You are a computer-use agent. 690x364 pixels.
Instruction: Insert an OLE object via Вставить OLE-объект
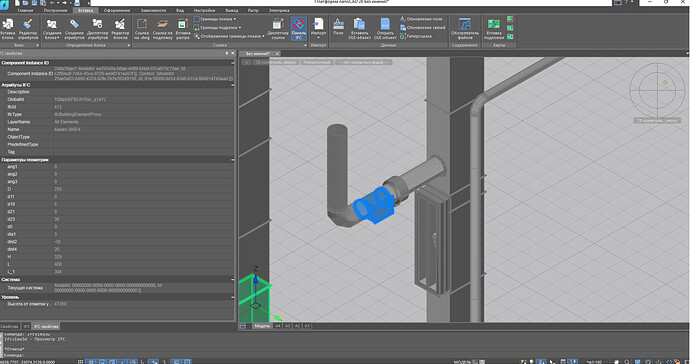coord(360,29)
